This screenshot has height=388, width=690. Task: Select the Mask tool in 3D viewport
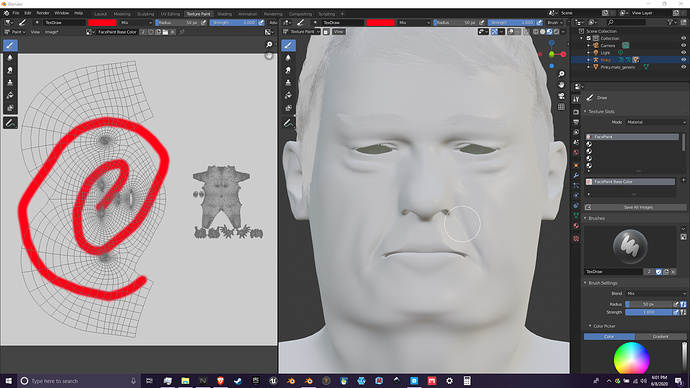click(x=288, y=107)
